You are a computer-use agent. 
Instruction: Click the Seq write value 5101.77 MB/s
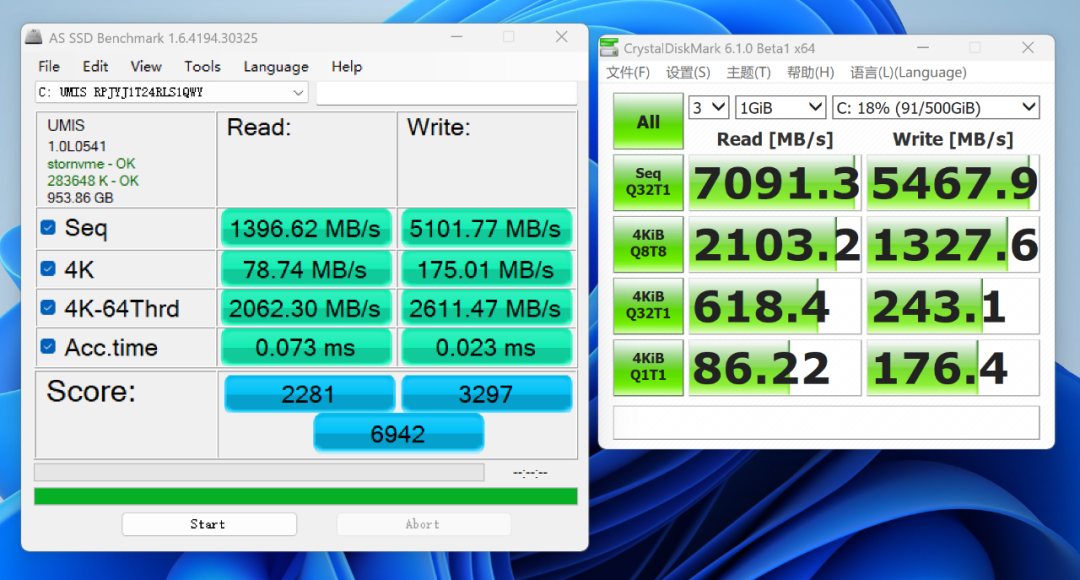coord(486,229)
